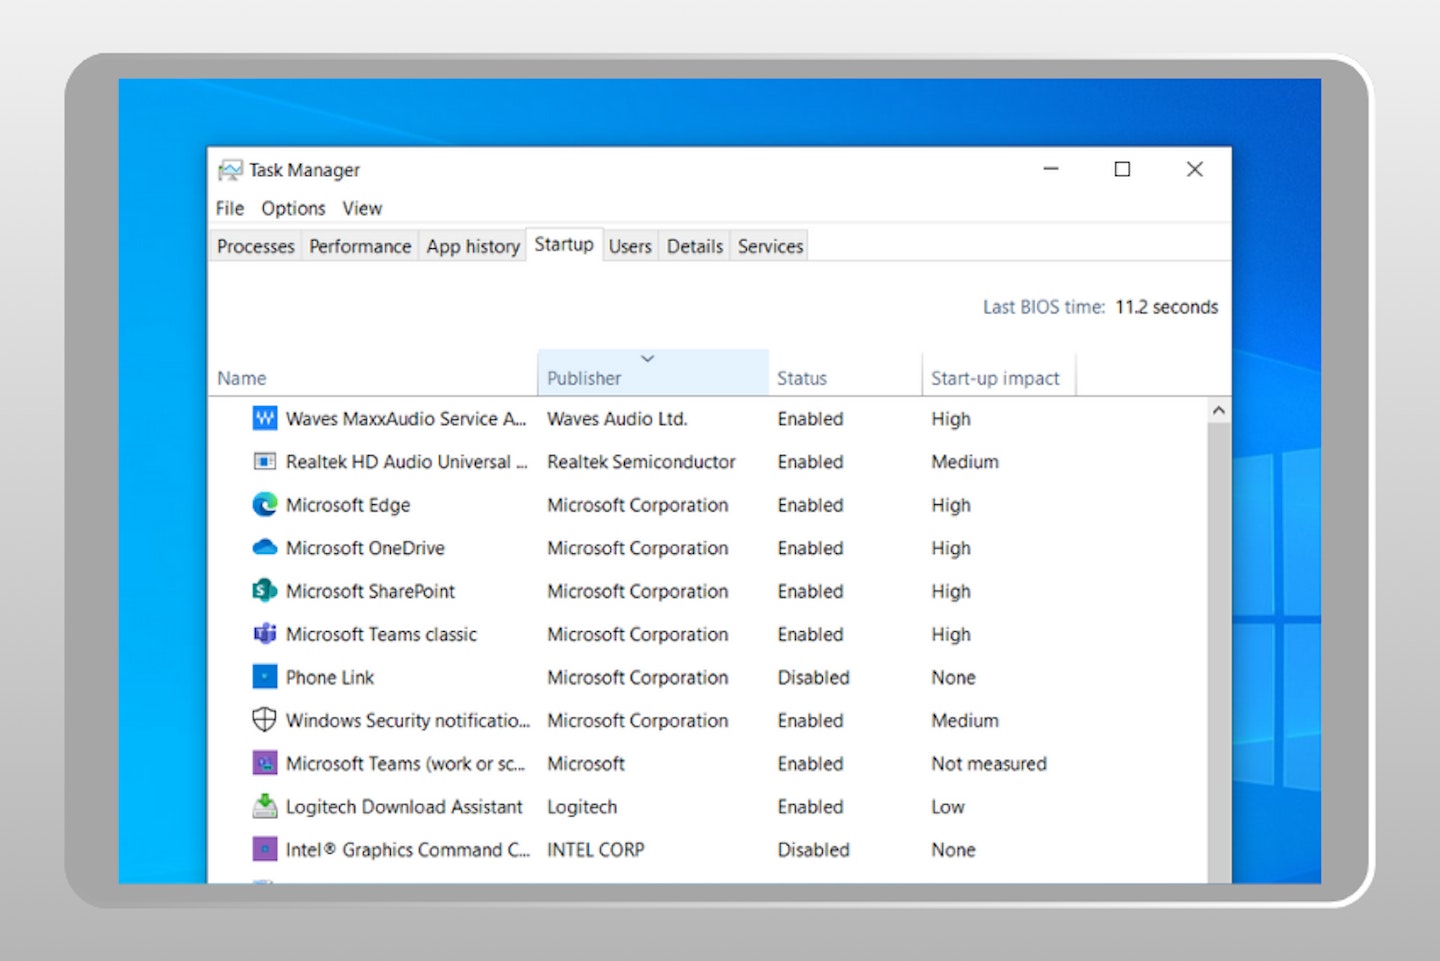Click the Medium impact of Windows Security row
The image size is (1440, 961).
[x=965, y=719]
